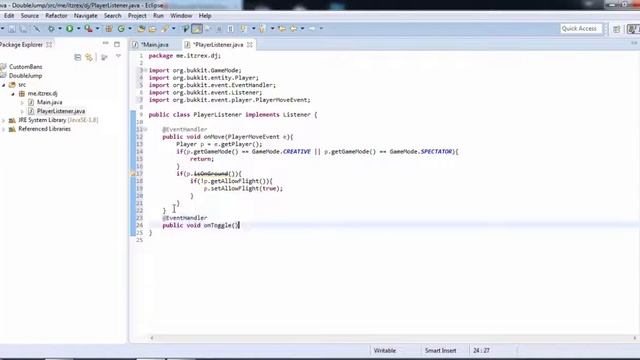The width and height of the screenshot is (640, 360).
Task: Select the DoubleJump project
Action: click(x=25, y=76)
